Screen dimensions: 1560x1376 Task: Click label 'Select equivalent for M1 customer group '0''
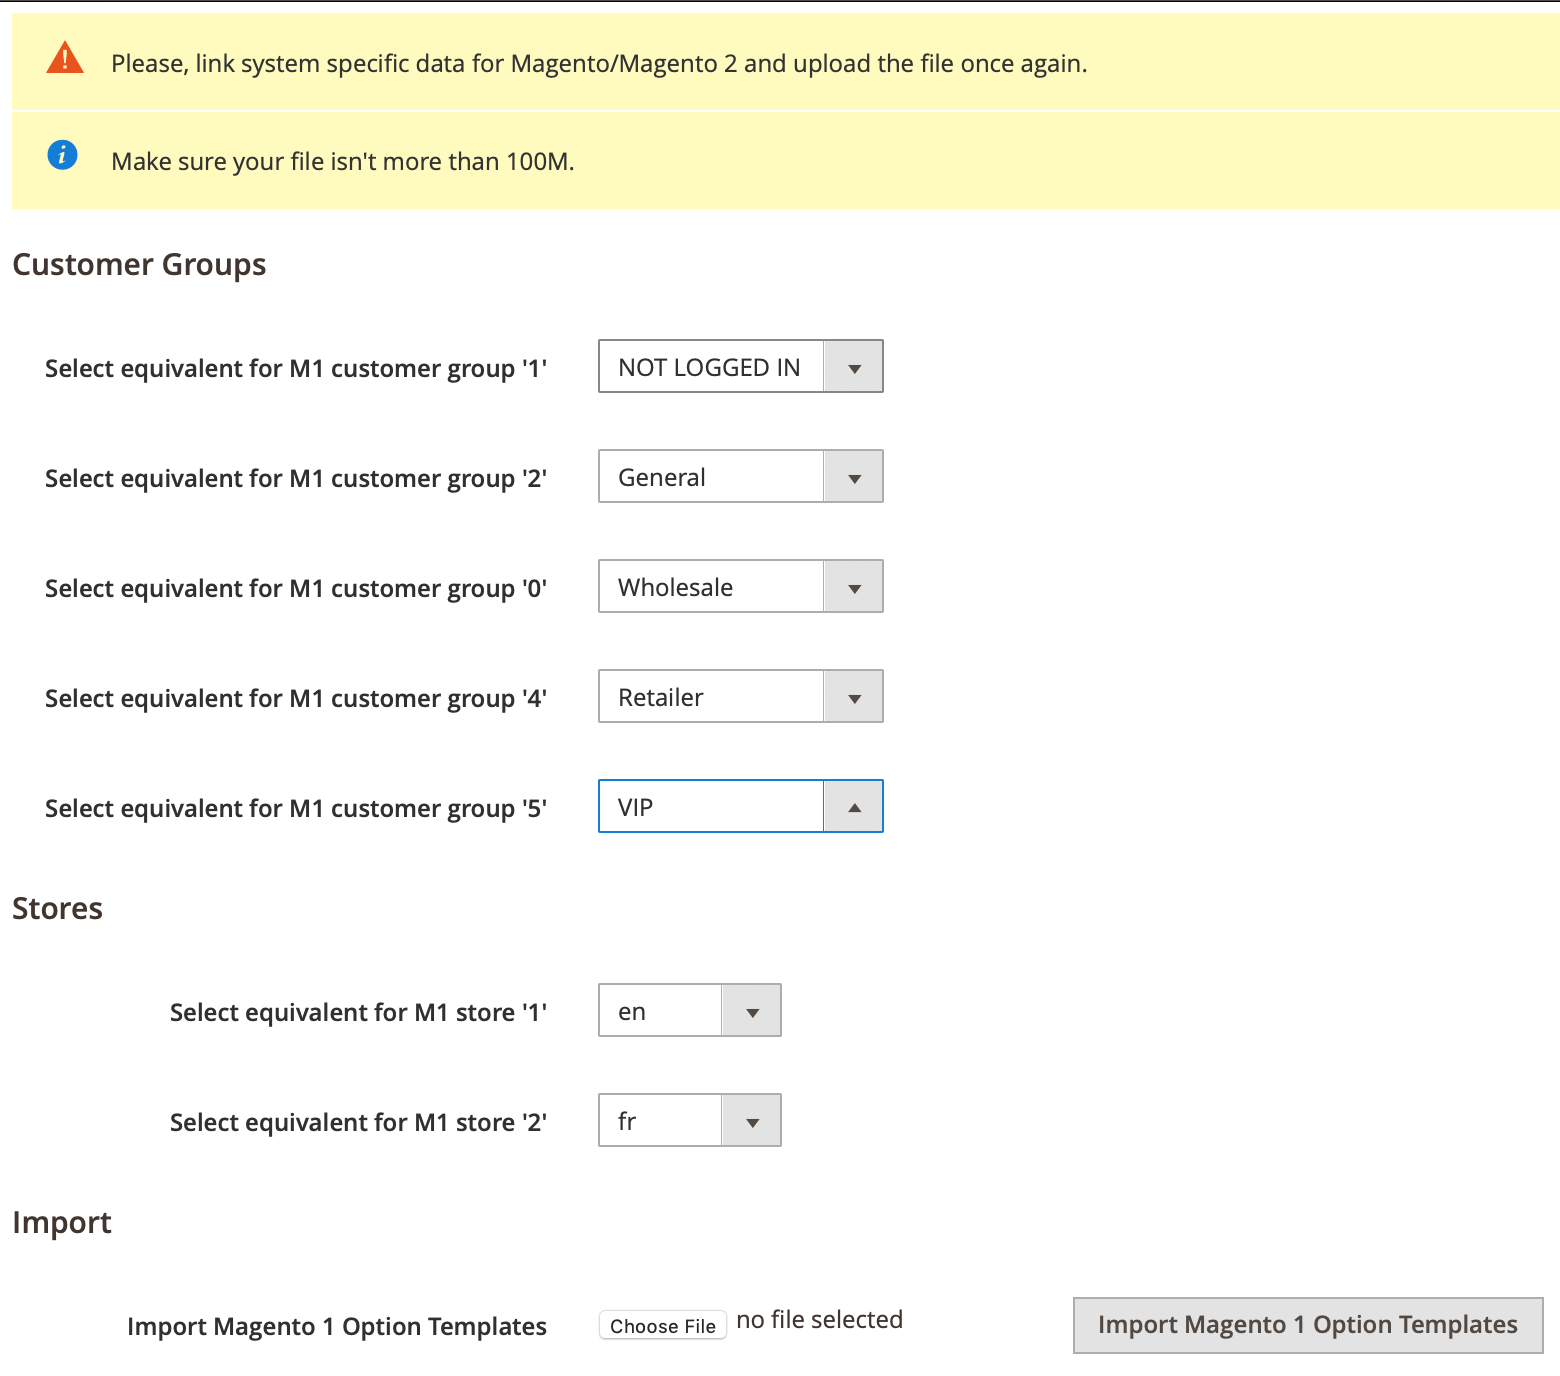(x=296, y=588)
